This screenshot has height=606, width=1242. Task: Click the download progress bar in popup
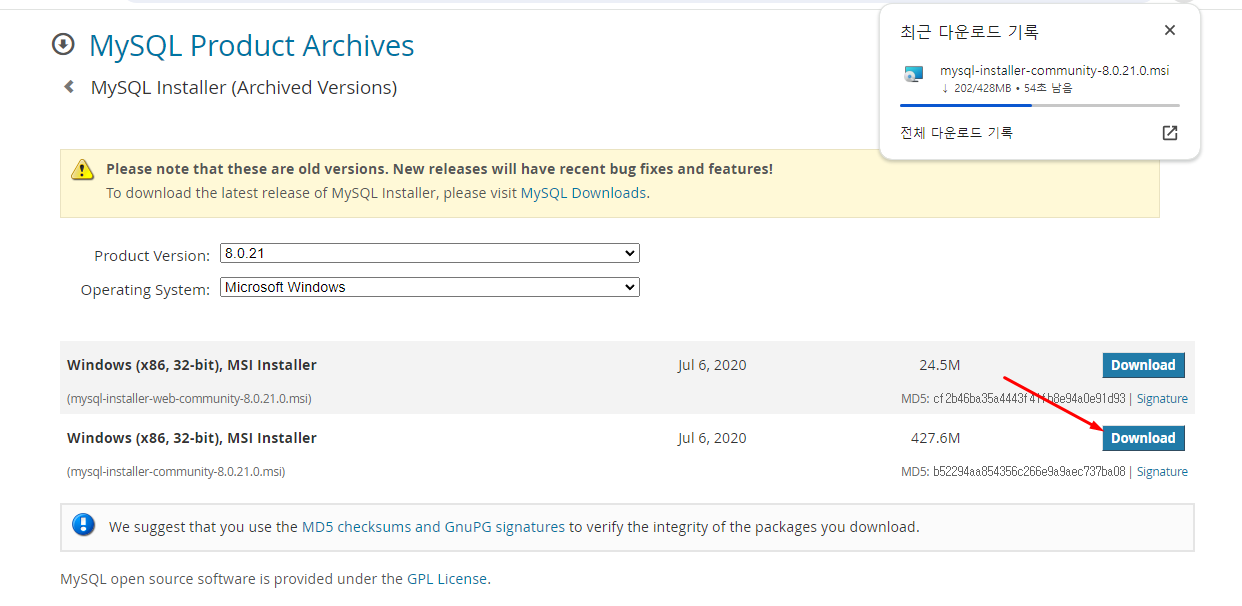(x=1039, y=105)
